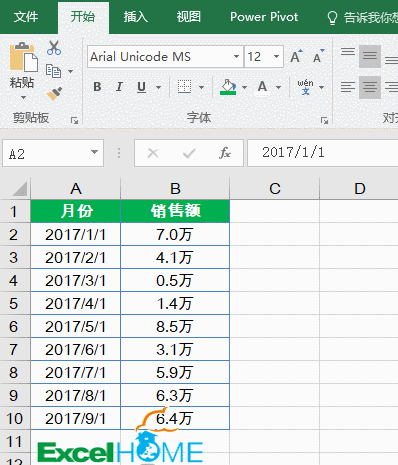This screenshot has width=398, height=465.
Task: Select column B header
Action: click(x=175, y=189)
